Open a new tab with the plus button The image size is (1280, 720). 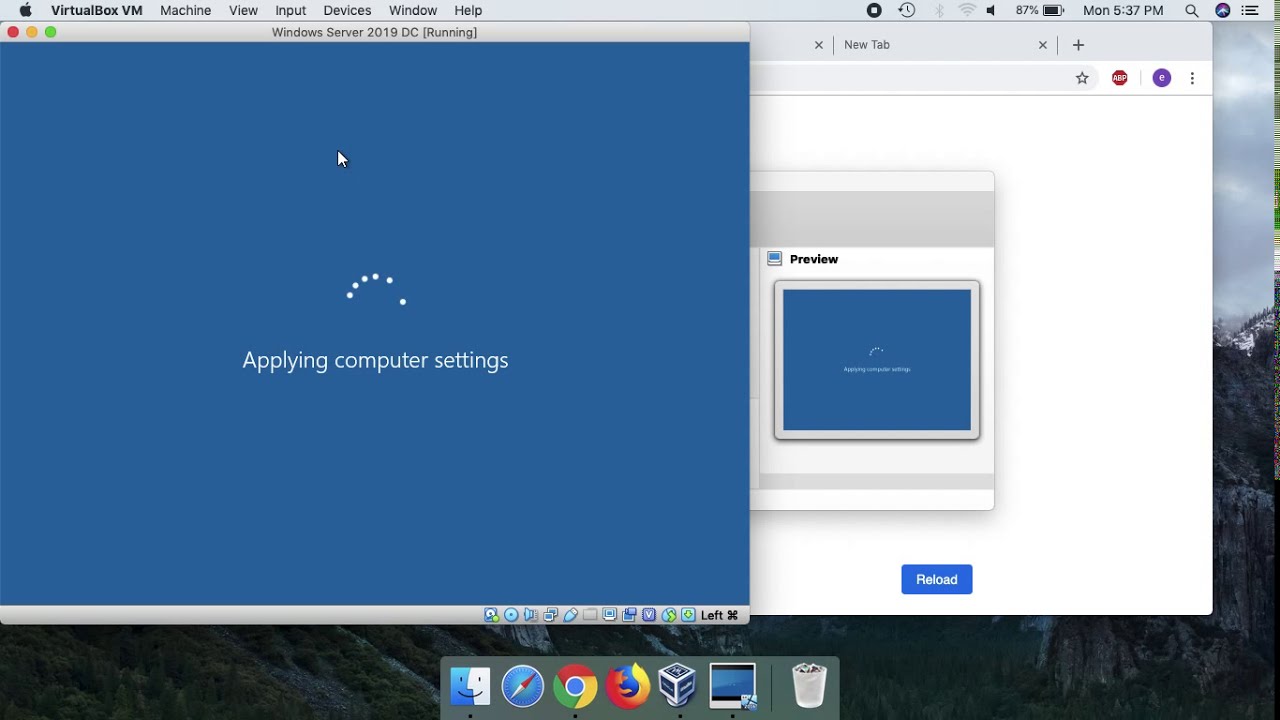(x=1078, y=45)
